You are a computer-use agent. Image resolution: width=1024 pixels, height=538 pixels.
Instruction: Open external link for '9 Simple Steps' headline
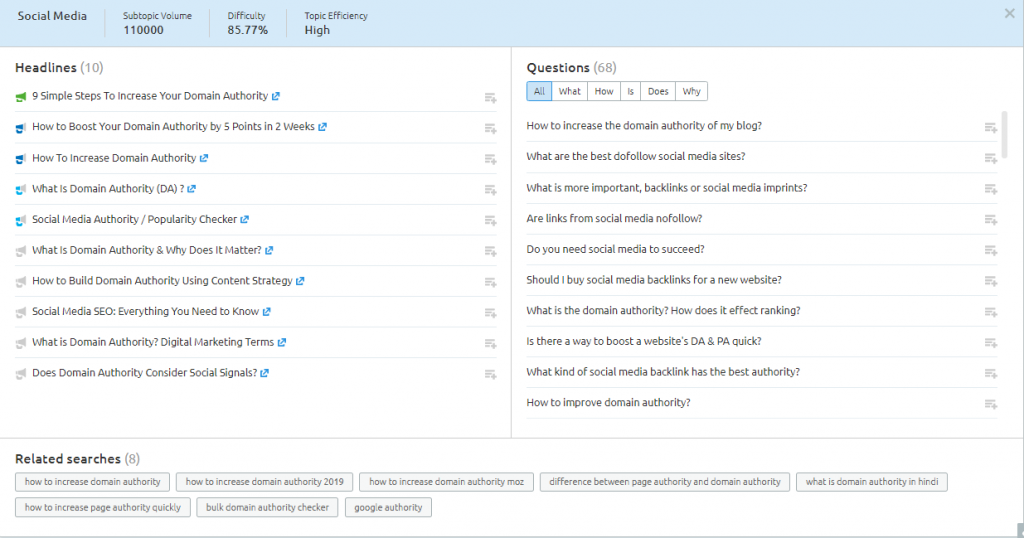click(x=276, y=96)
